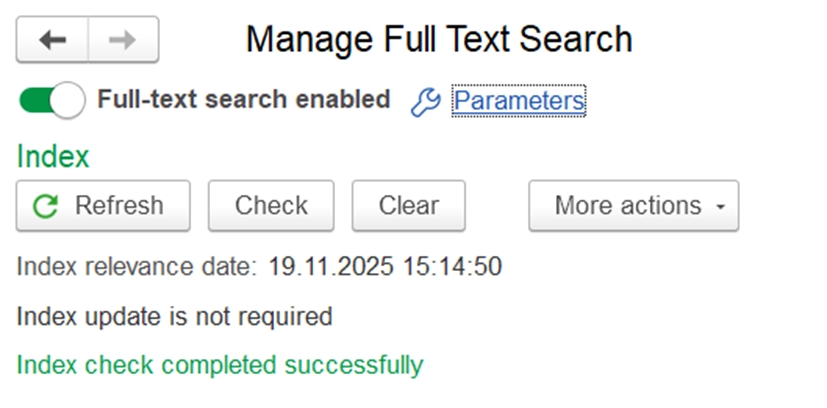Disable the full-text search toggle switch
Screen dimensions: 827x408
pyautogui.click(x=52, y=100)
